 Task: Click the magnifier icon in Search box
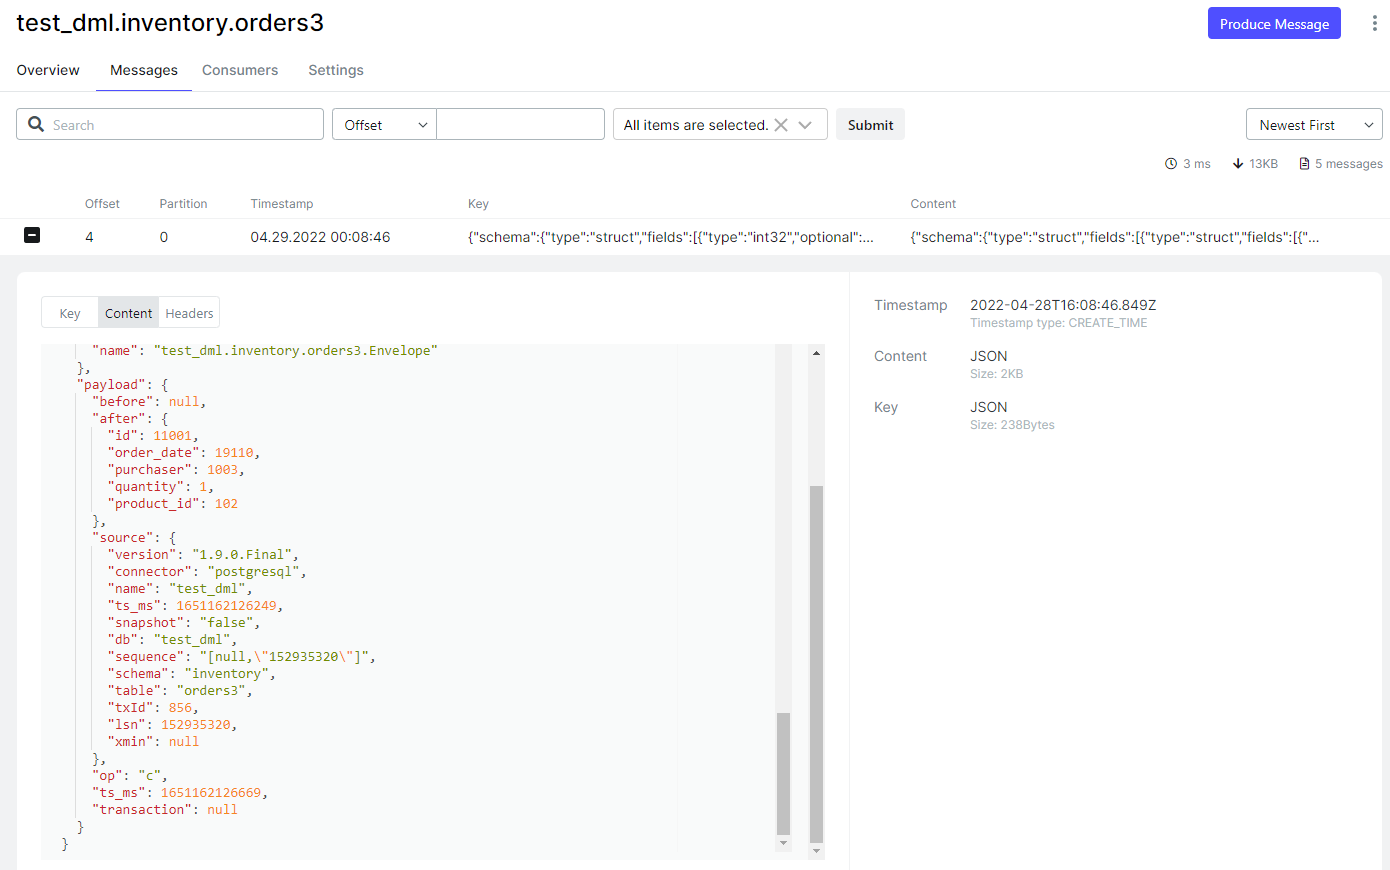(36, 124)
